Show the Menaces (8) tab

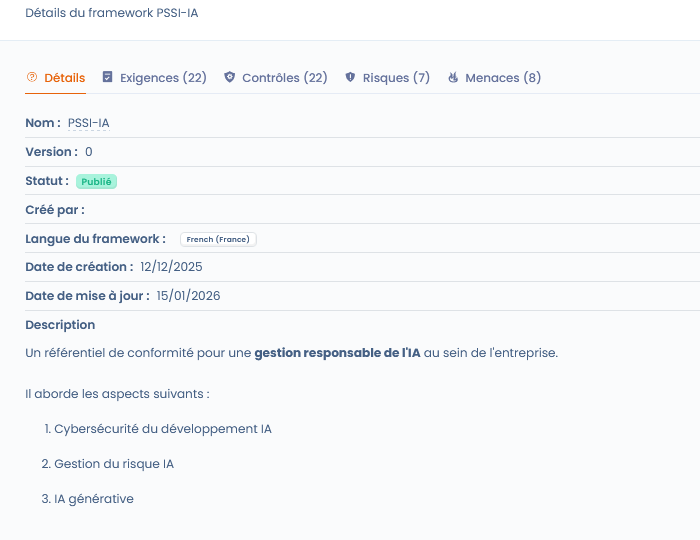tap(503, 78)
